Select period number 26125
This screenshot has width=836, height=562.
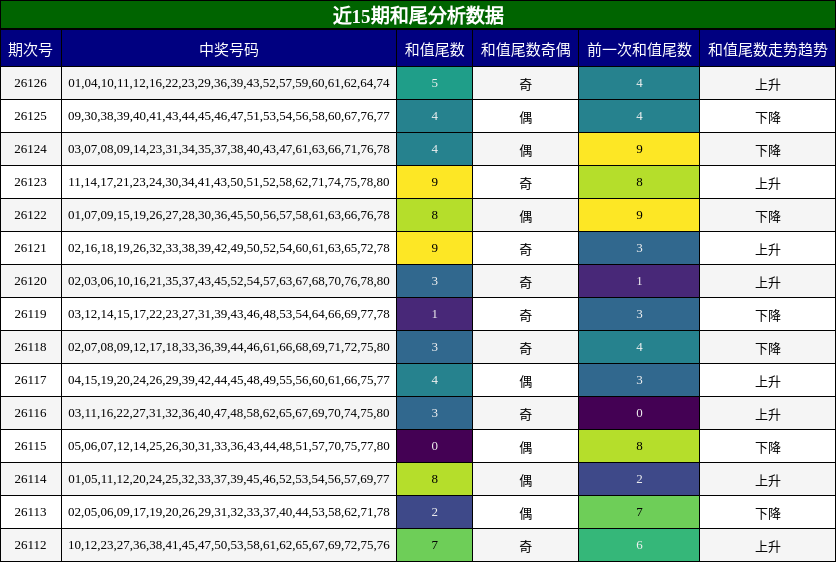[x=30, y=116]
